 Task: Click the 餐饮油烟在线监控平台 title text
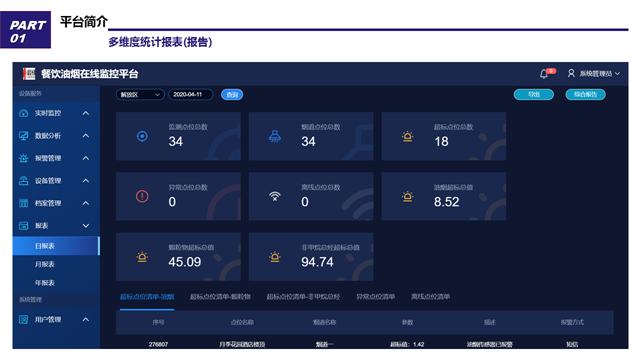[90, 74]
